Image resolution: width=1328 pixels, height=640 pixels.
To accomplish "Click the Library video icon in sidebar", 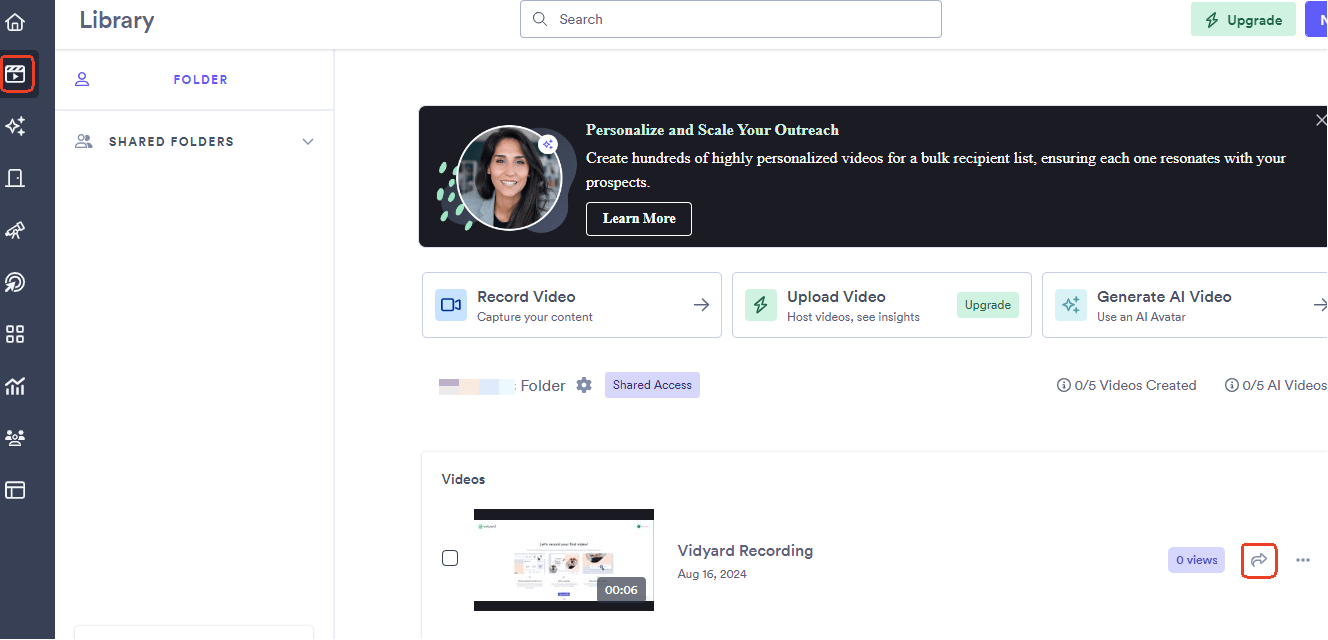I will click(16, 74).
